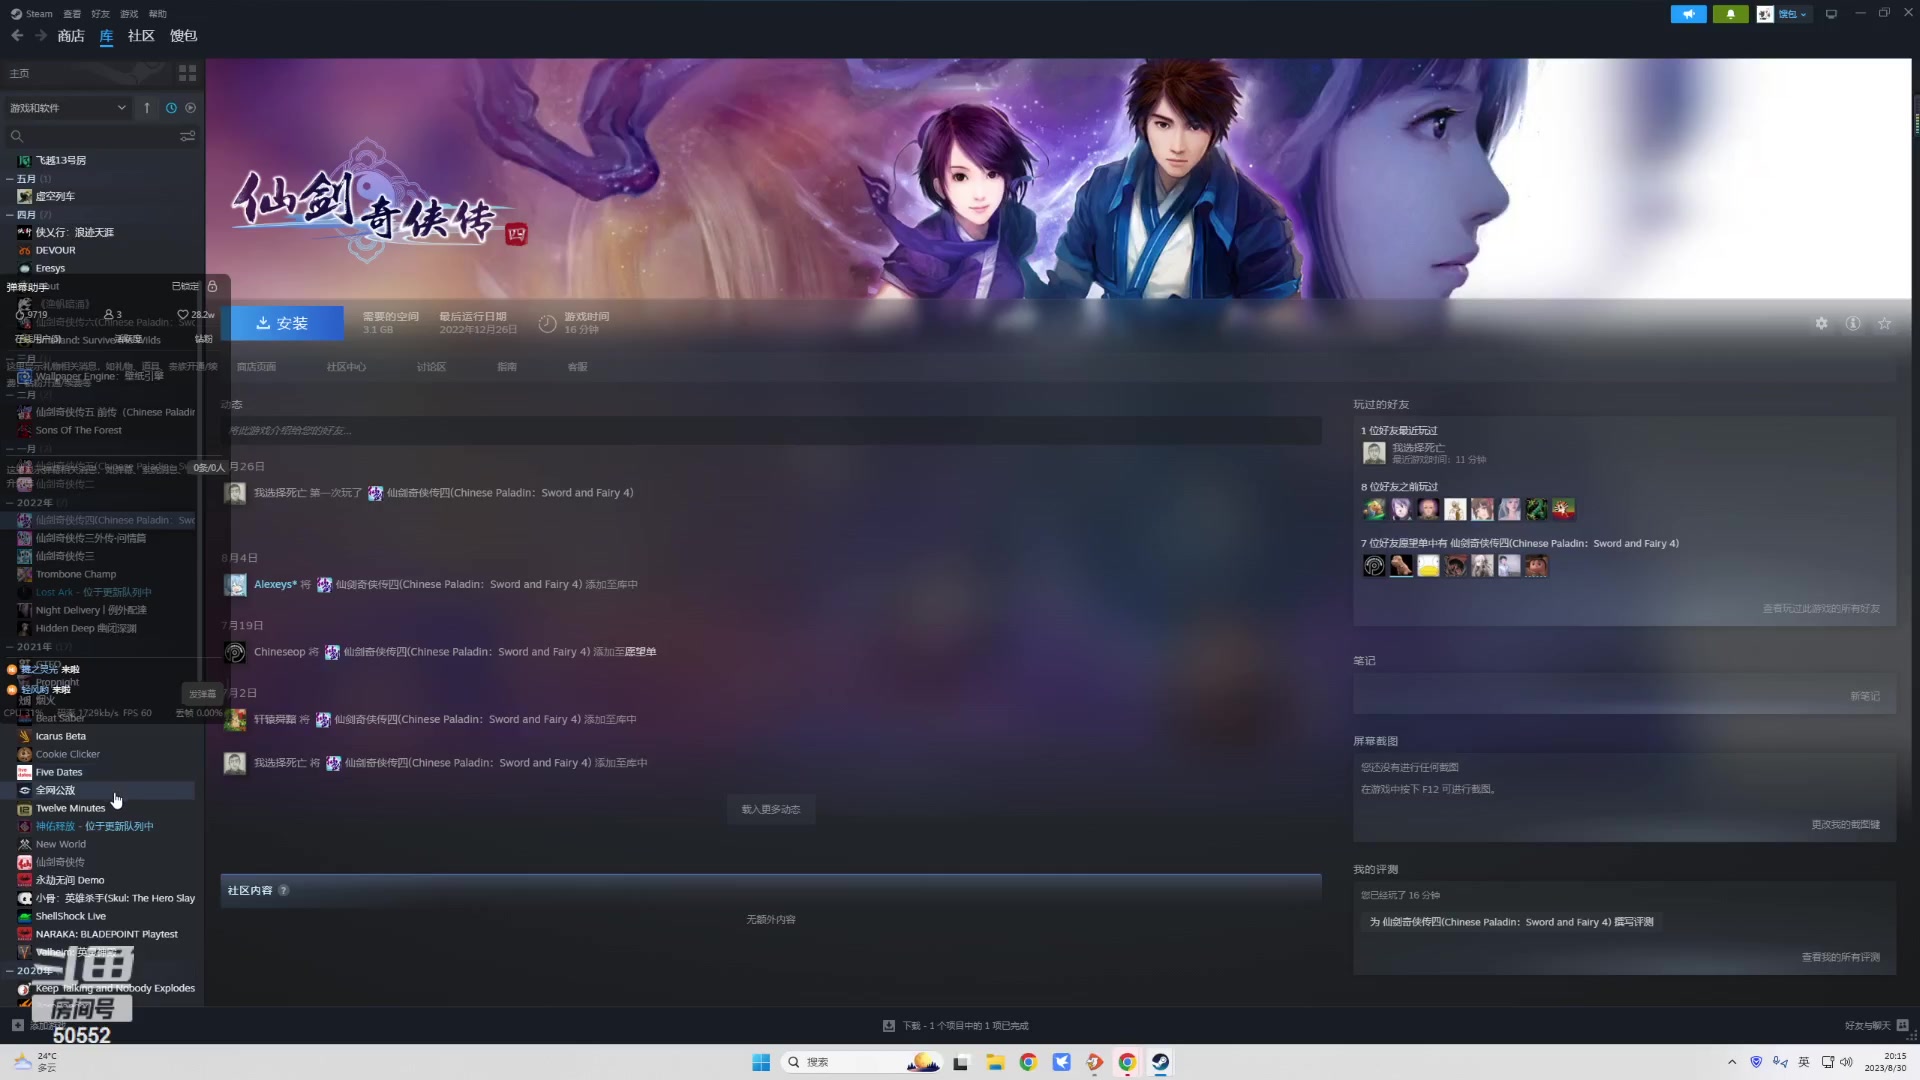Open the 馒包 profile tab
Screen dimensions: 1920x1080
tap(183, 36)
